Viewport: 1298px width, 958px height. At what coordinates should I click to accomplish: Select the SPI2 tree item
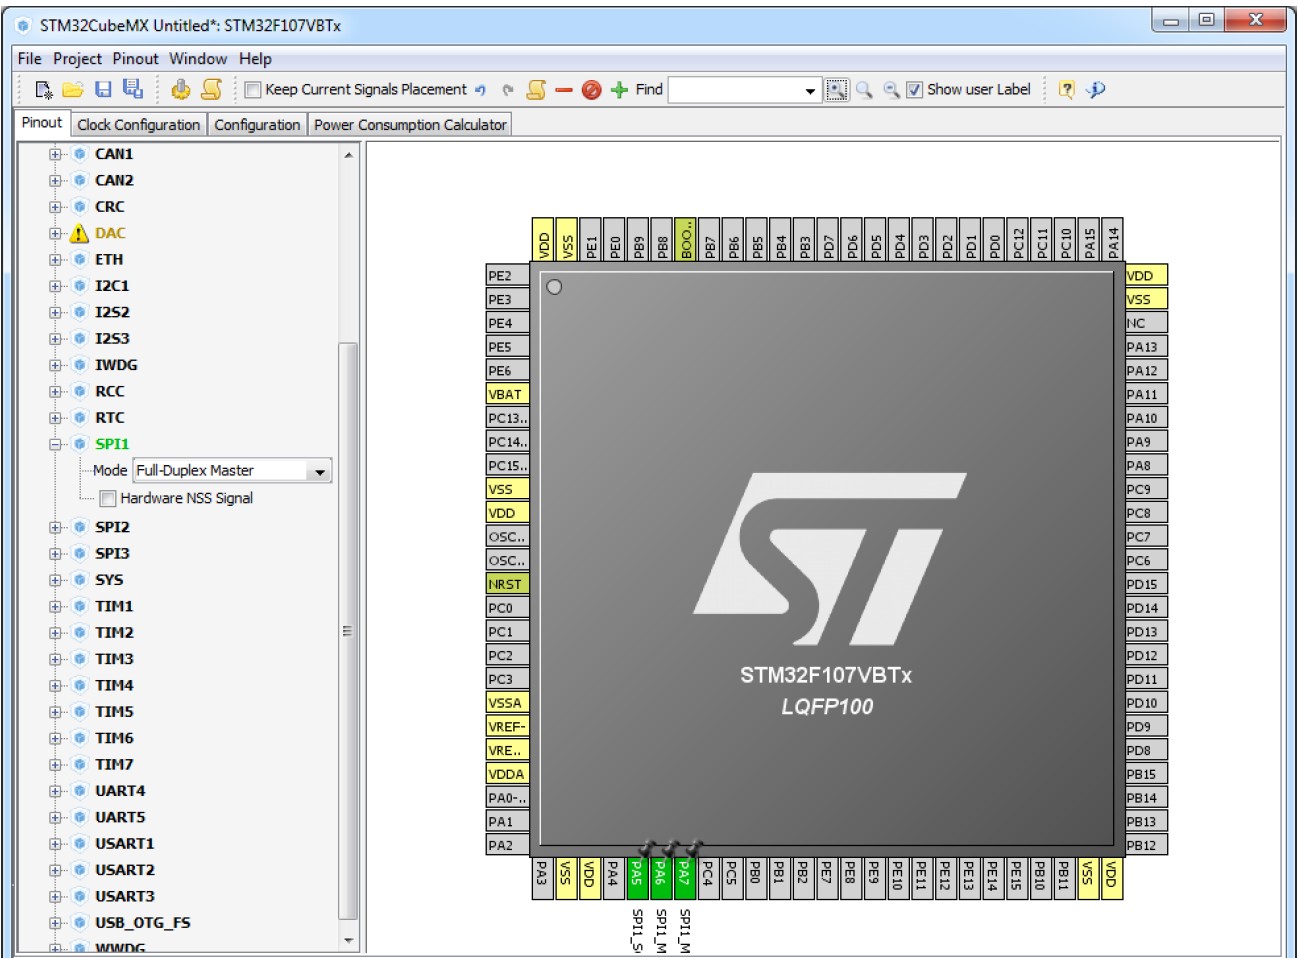tap(112, 527)
